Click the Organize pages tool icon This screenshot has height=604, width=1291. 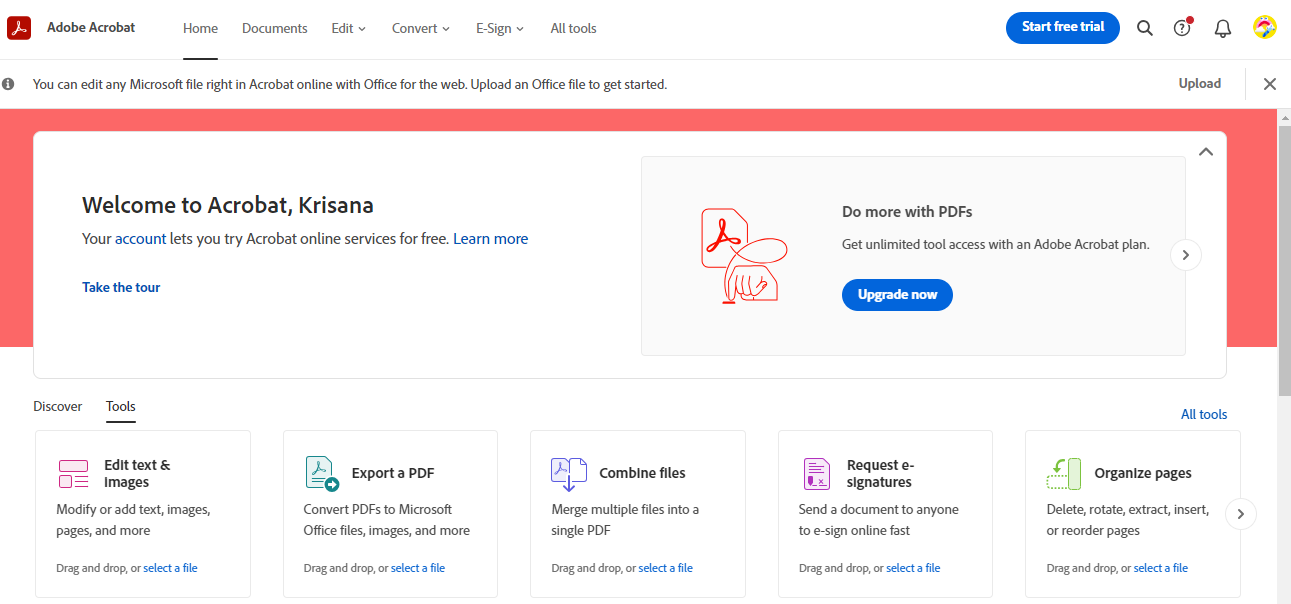[1064, 474]
